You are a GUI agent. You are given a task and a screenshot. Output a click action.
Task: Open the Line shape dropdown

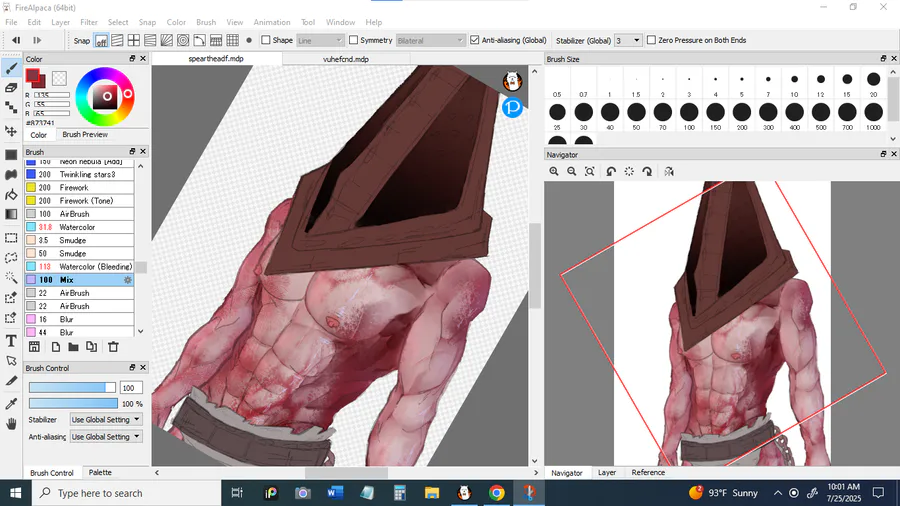(x=320, y=41)
